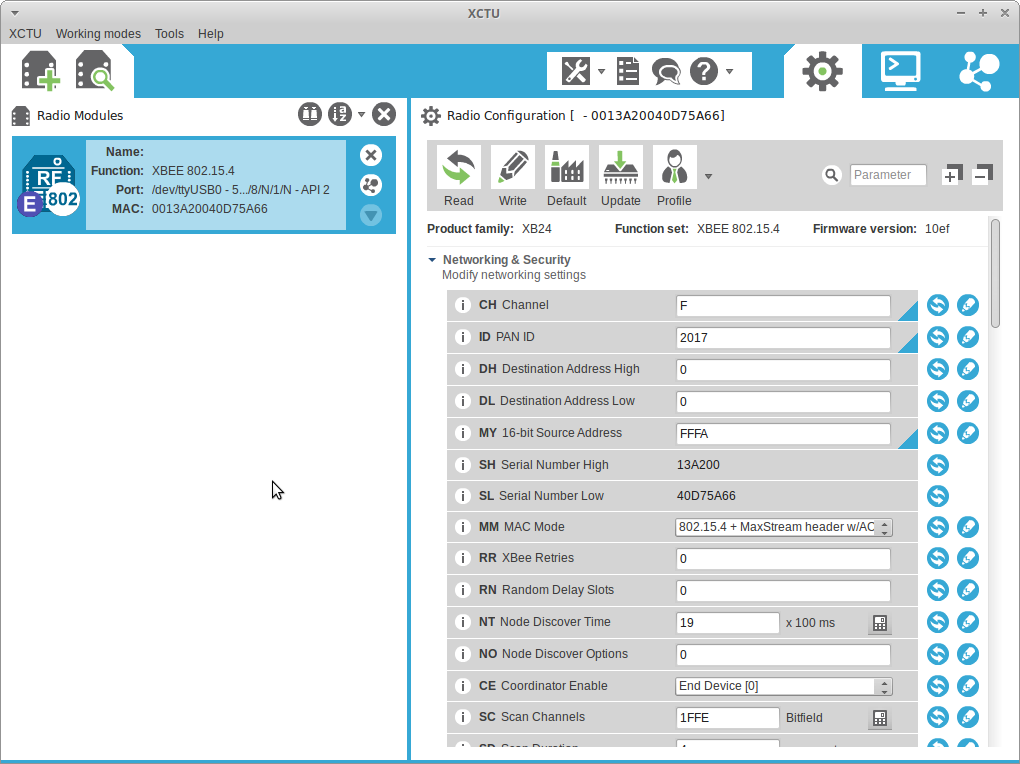Open the CE Coordinator Enable dropdown
The height and width of the screenshot is (764, 1020).
point(784,686)
